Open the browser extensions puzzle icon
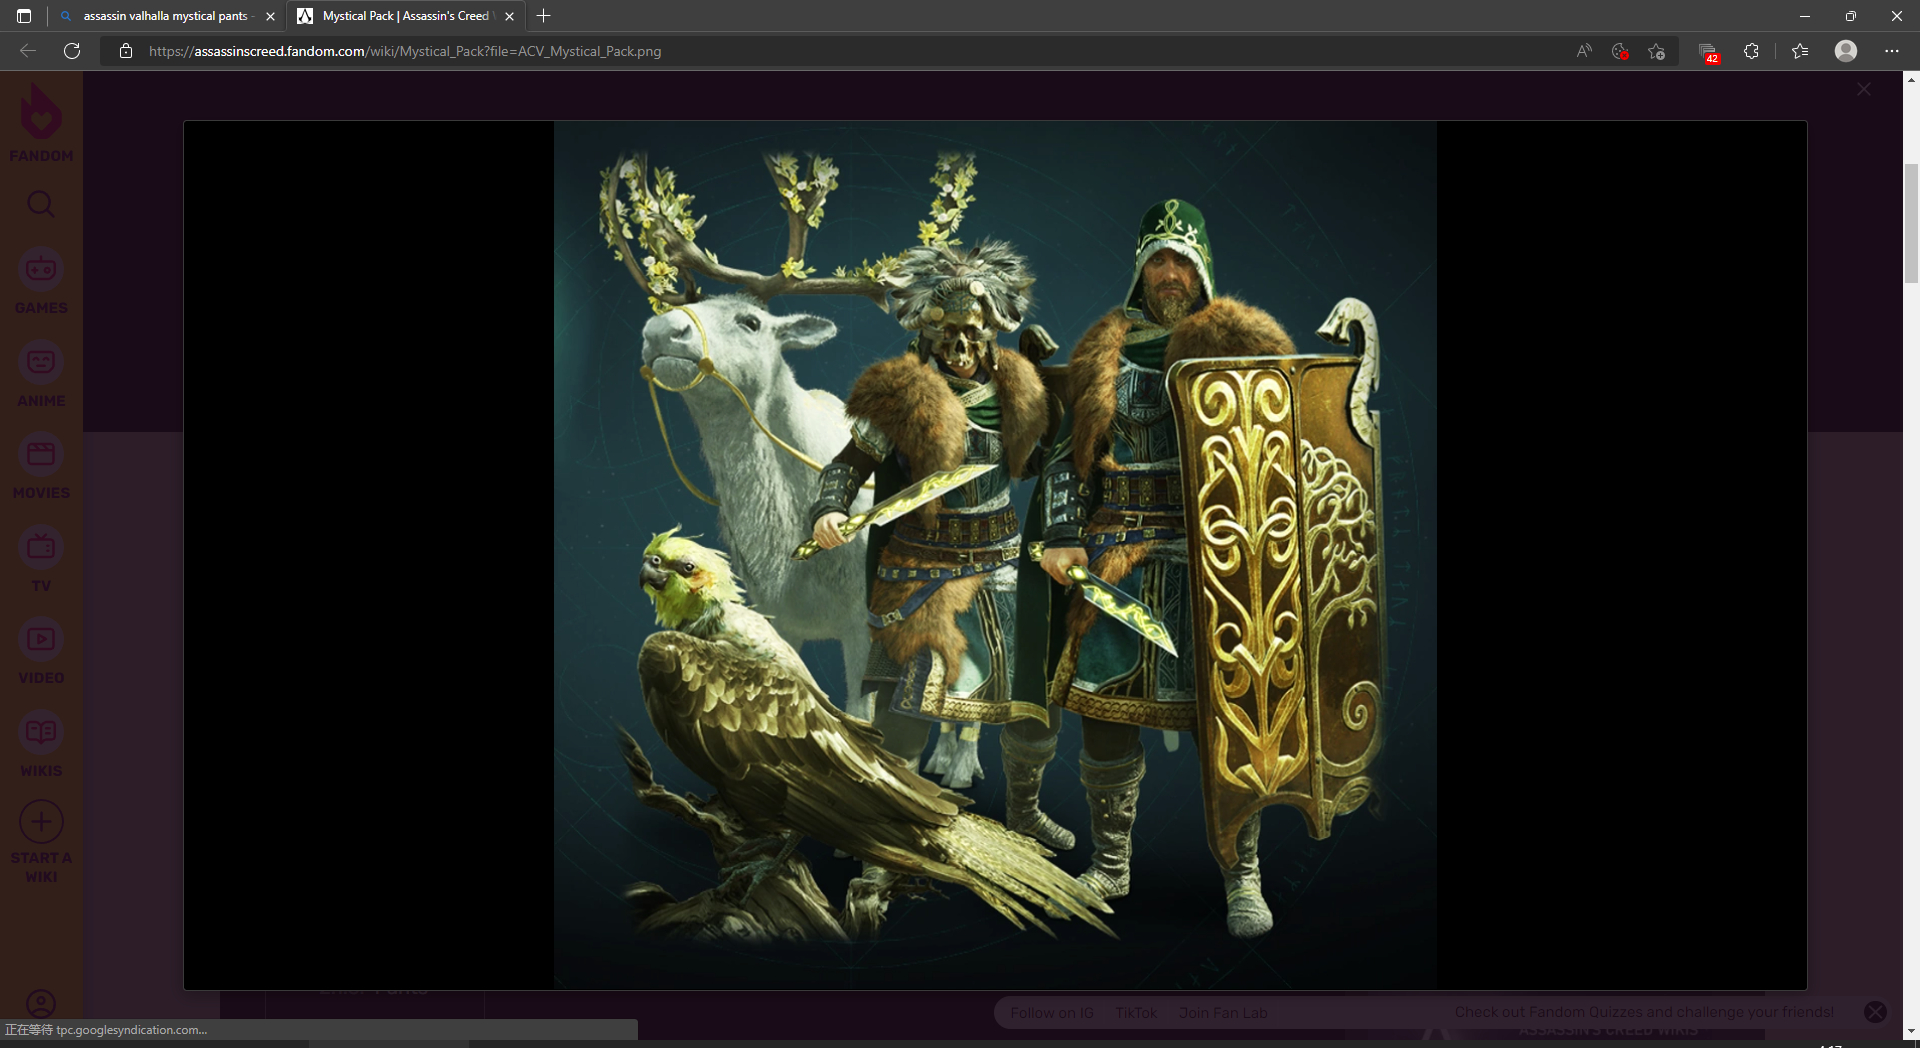This screenshot has height=1048, width=1920. [x=1751, y=51]
